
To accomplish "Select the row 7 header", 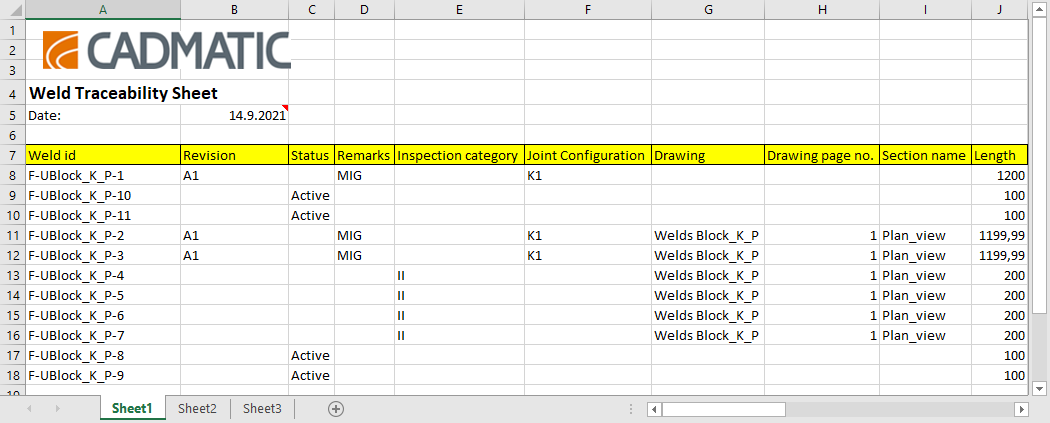I will pyautogui.click(x=12, y=155).
